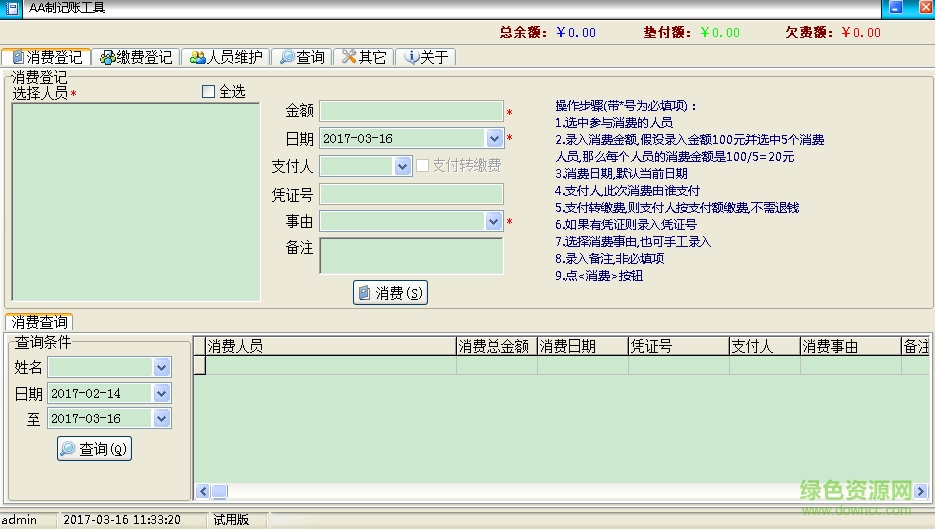The image size is (935, 529).
Task: Click the 消费(S) button
Action: pos(391,293)
